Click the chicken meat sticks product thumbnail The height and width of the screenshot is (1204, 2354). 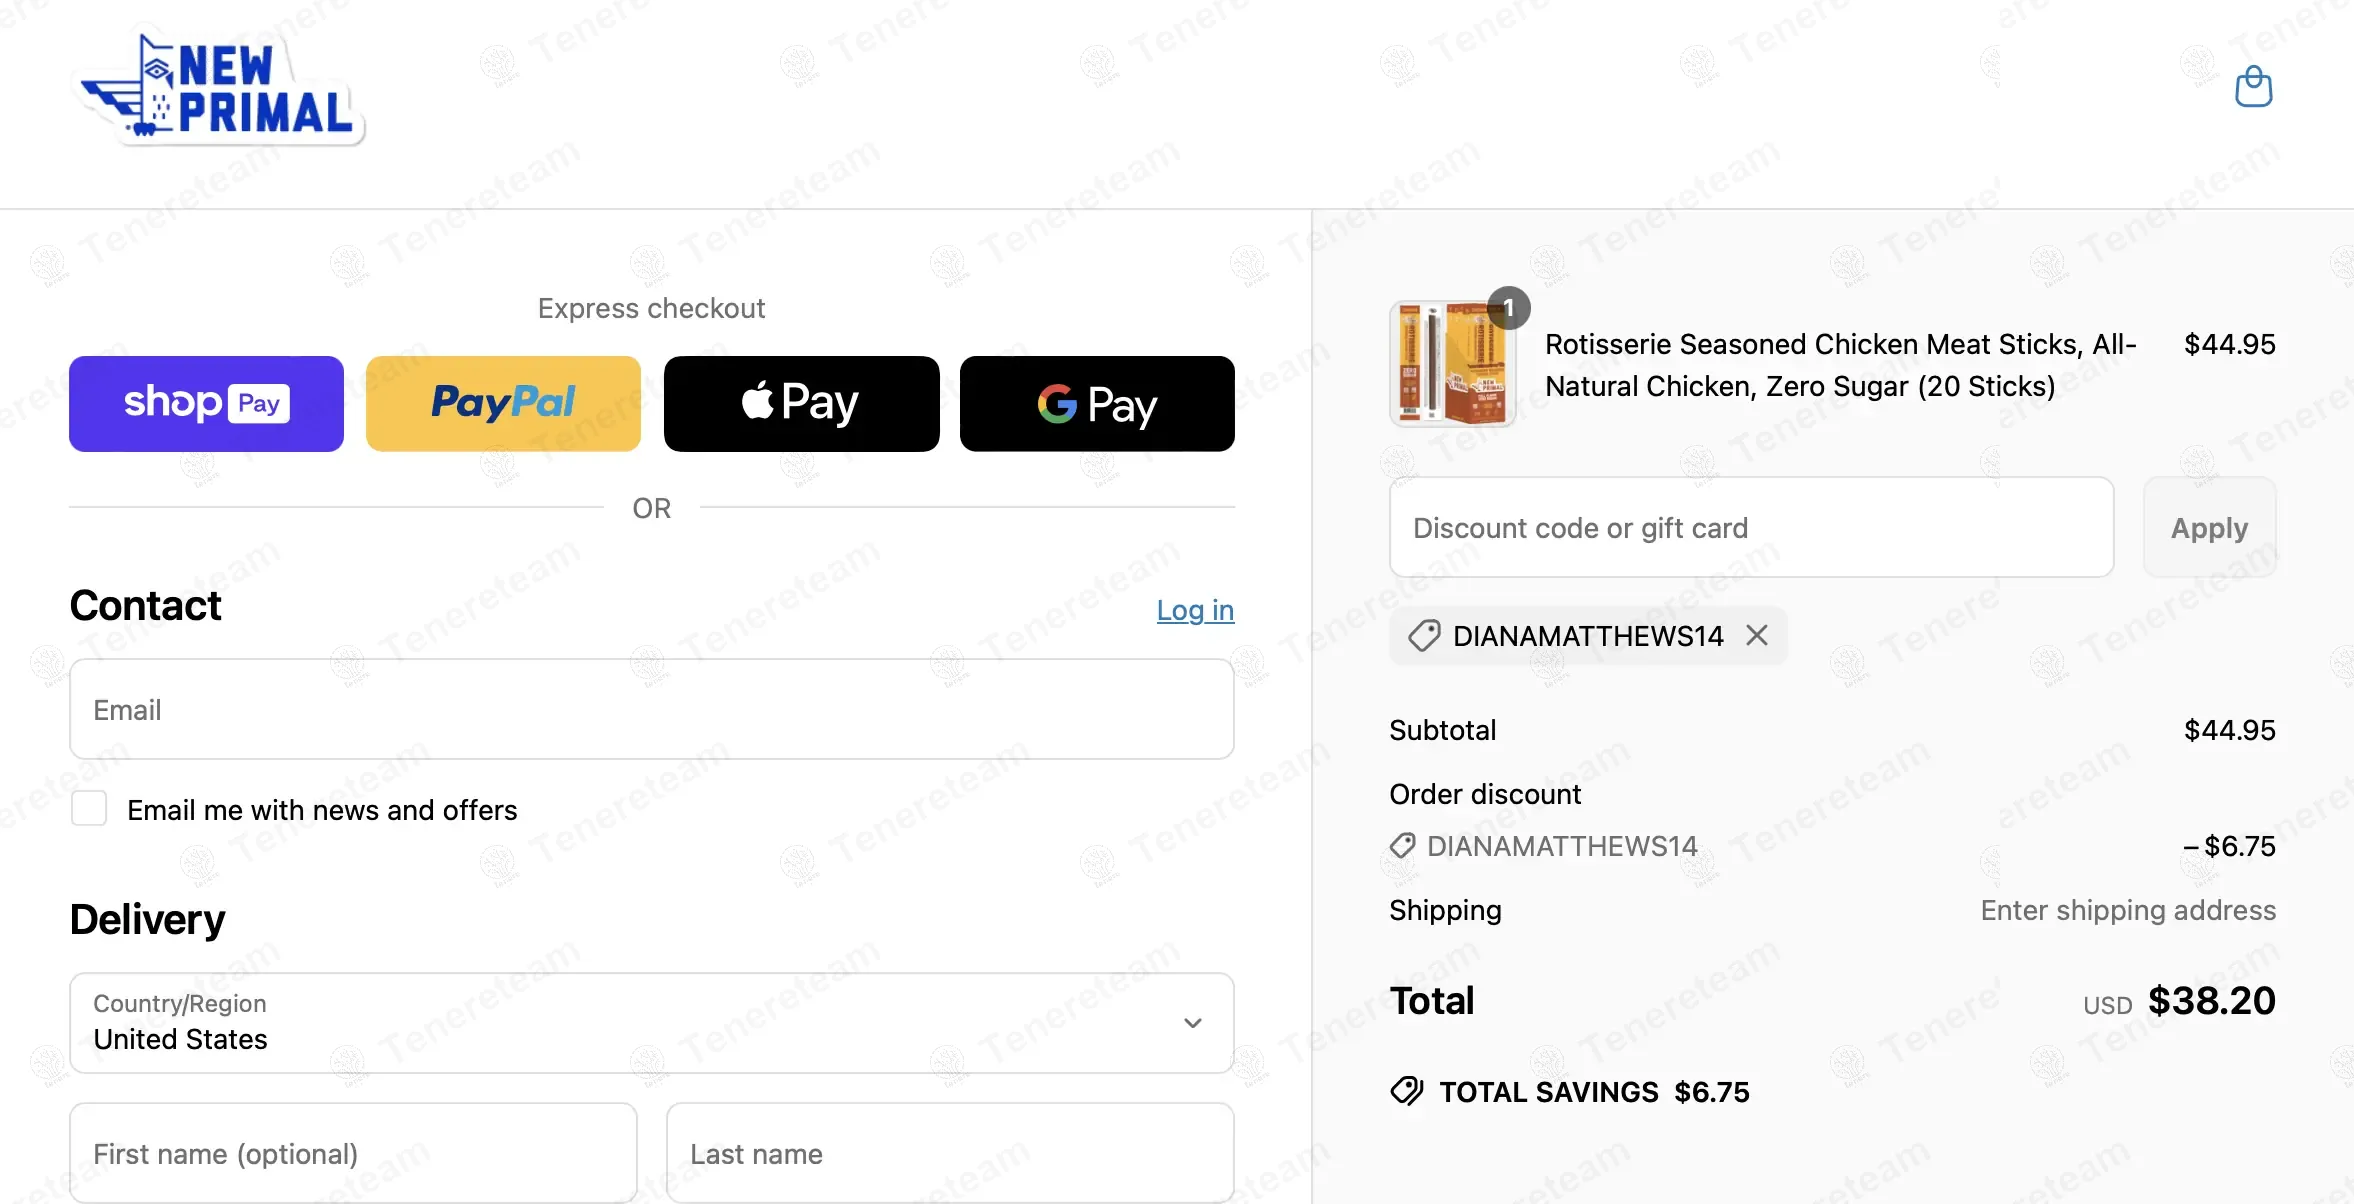point(1452,363)
